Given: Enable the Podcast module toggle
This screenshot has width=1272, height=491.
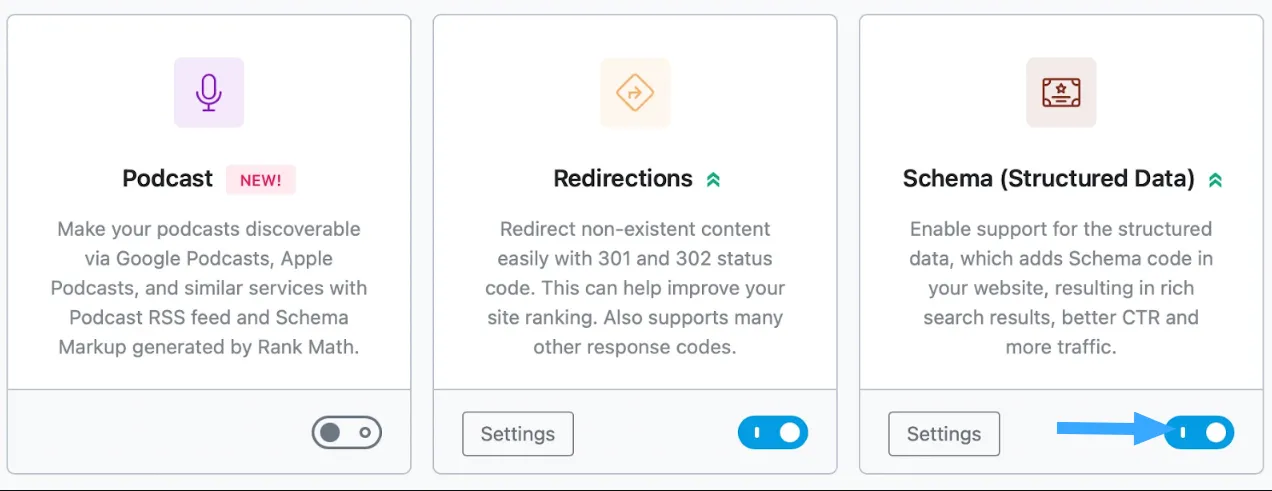Looking at the screenshot, I should (x=347, y=433).
